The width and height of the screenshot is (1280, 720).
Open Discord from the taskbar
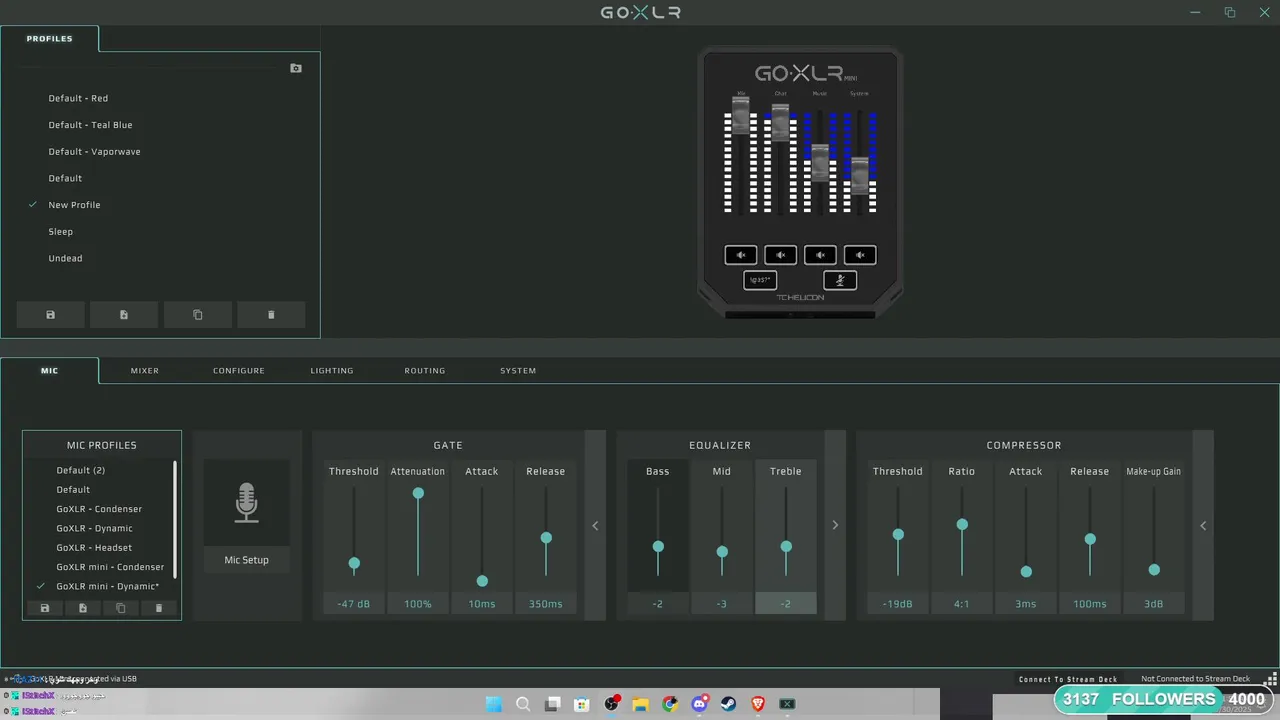tap(699, 704)
